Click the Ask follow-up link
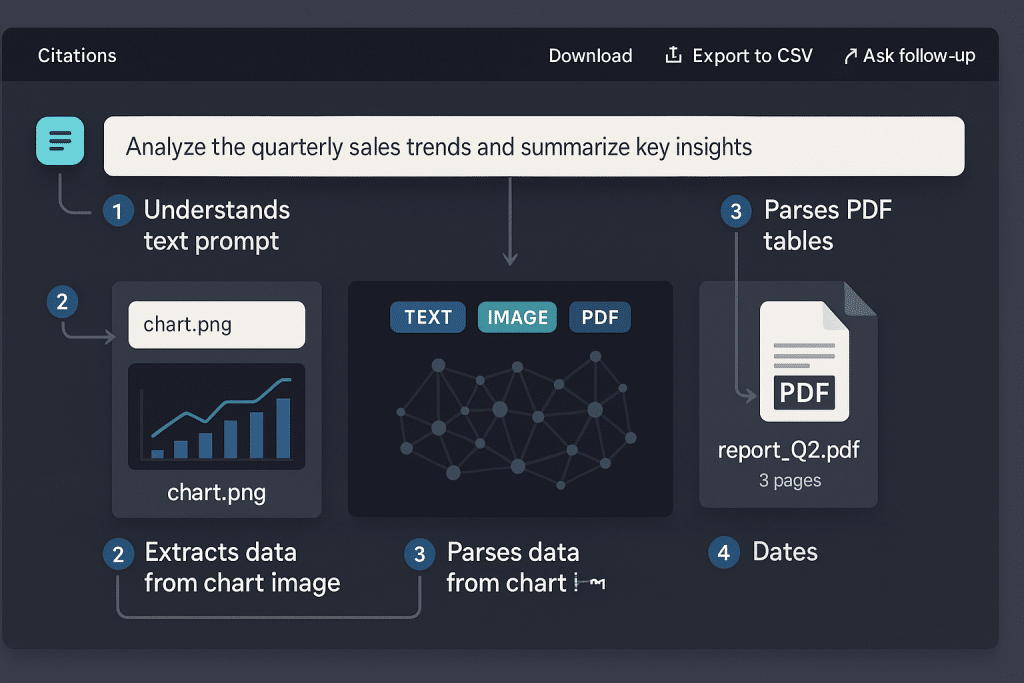This screenshot has width=1024, height=683. click(x=909, y=56)
